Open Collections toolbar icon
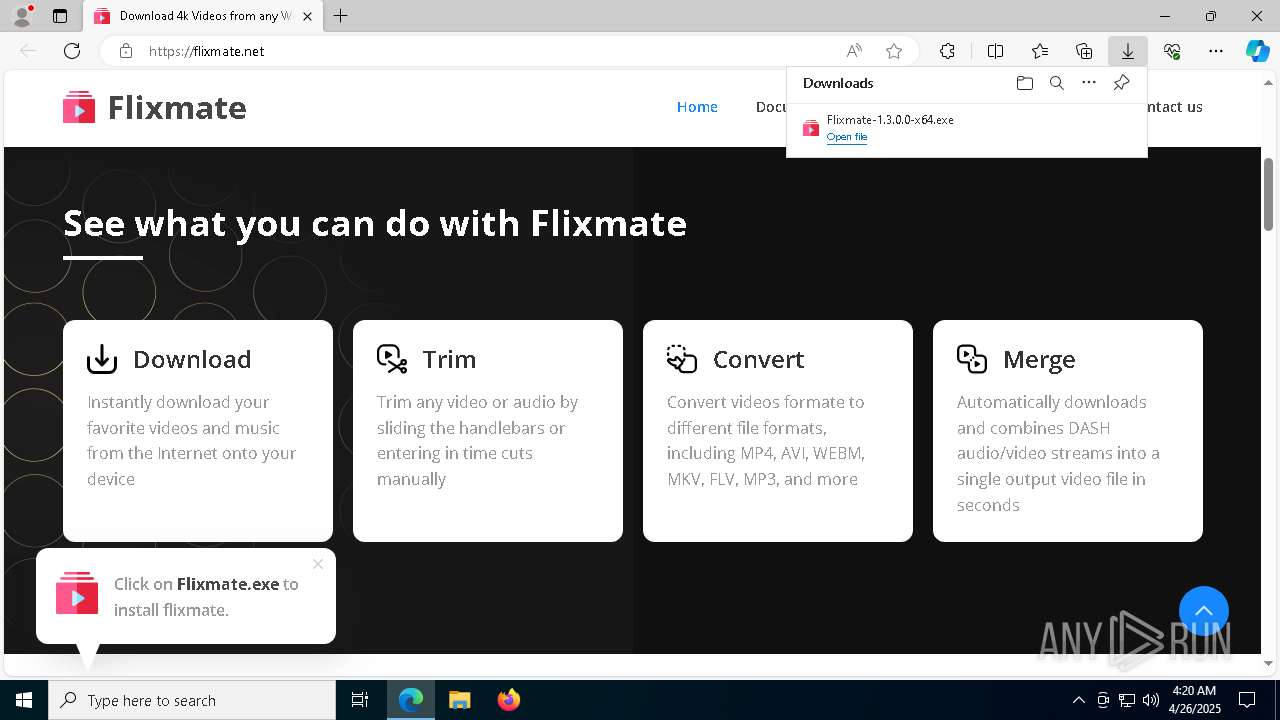 (1084, 51)
